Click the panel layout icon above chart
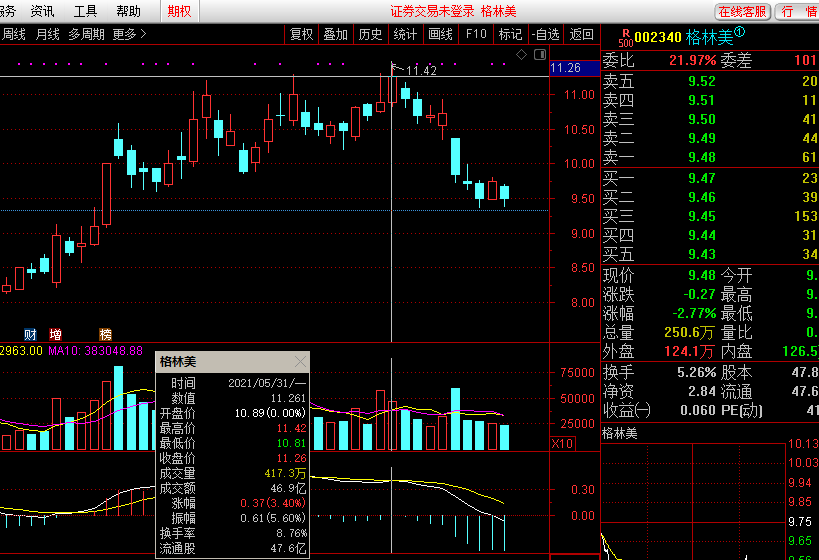Image resolution: width=819 pixels, height=560 pixels. coord(540,54)
